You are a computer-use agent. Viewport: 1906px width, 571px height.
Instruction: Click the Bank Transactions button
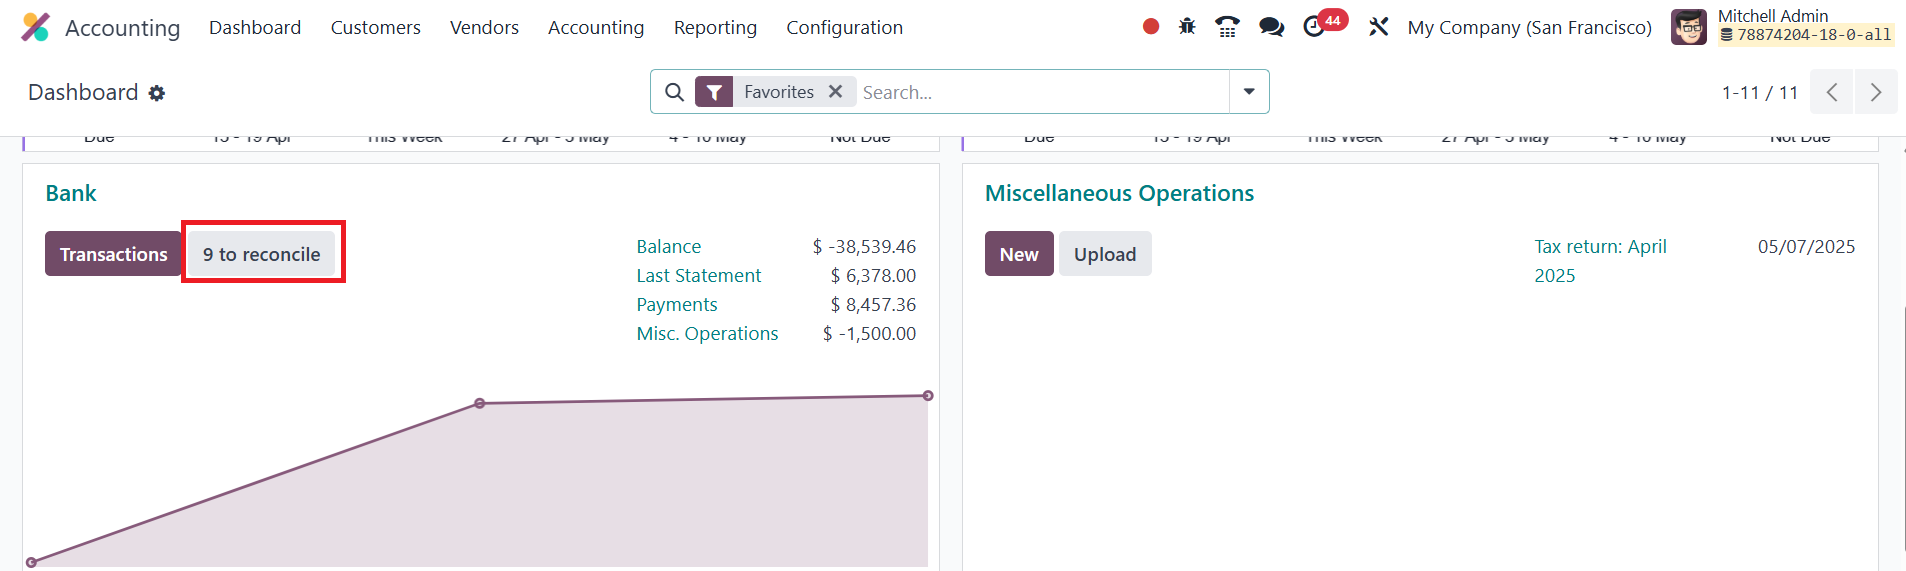point(113,254)
